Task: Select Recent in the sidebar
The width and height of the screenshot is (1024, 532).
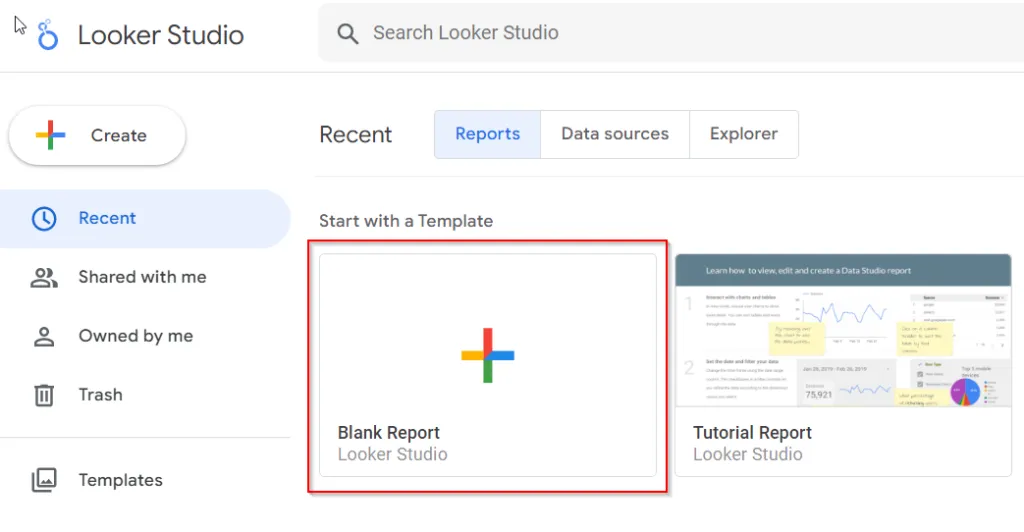Action: coord(145,219)
